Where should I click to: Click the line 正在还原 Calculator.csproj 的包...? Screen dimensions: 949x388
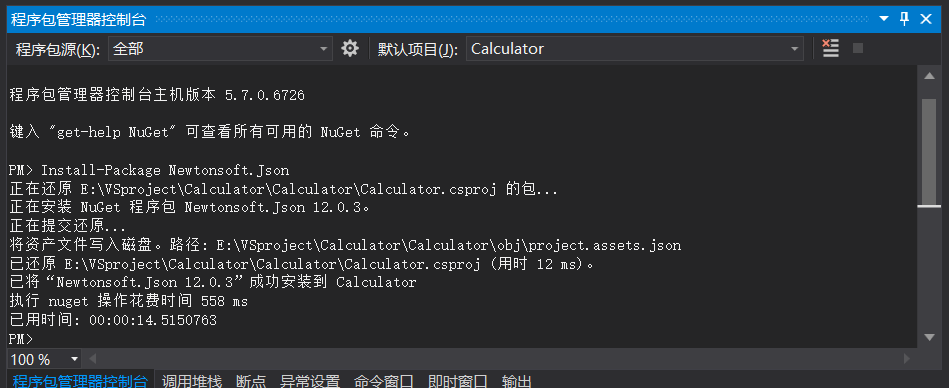(x=283, y=189)
